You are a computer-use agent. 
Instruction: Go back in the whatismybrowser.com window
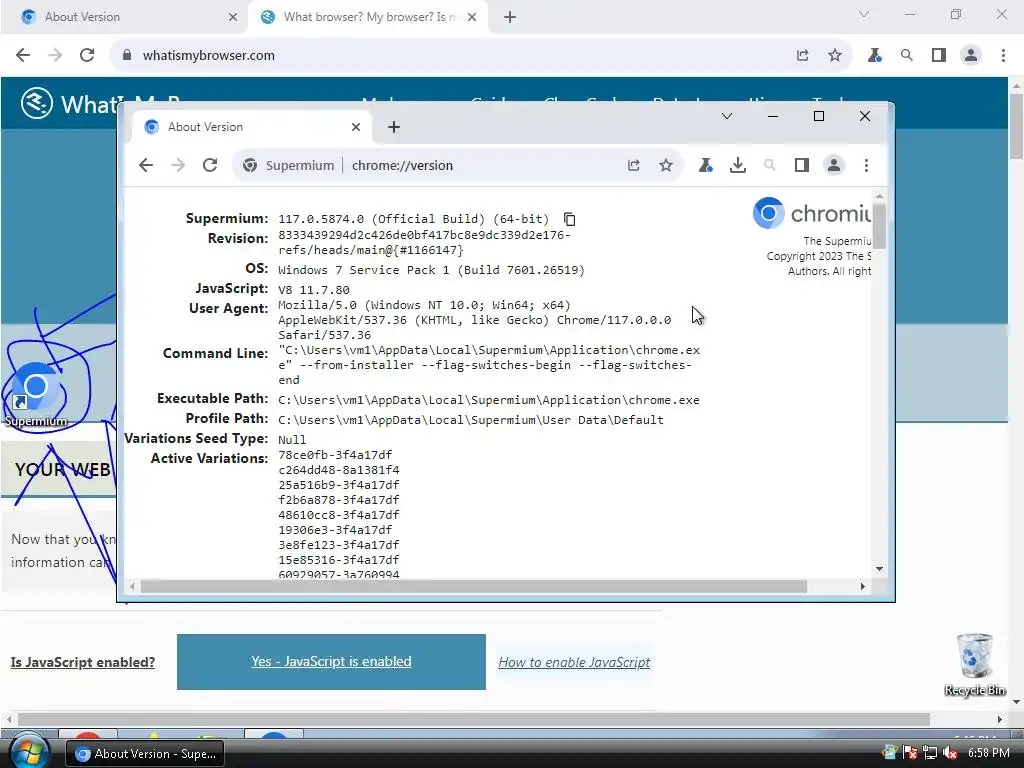[x=23, y=56]
